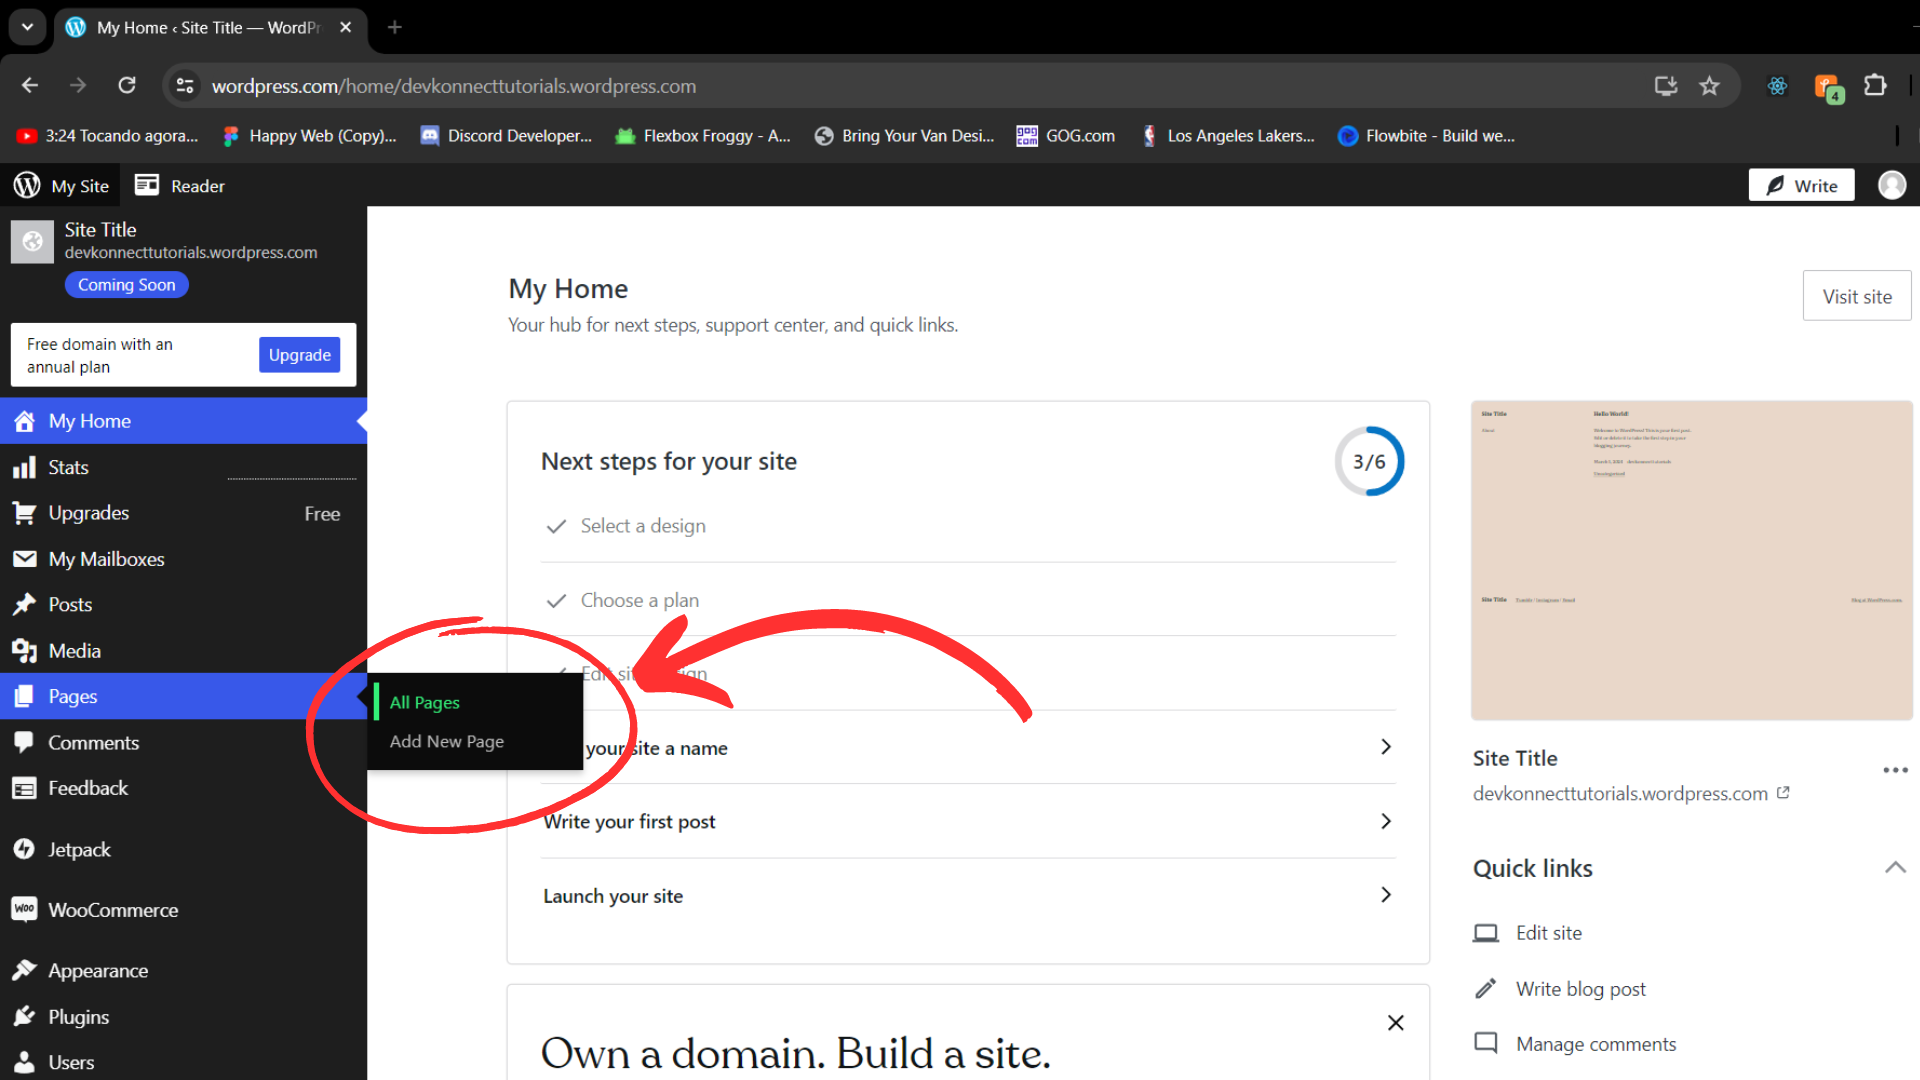Reload the page with the refresh icon
This screenshot has height=1080, width=1920.
click(x=127, y=86)
